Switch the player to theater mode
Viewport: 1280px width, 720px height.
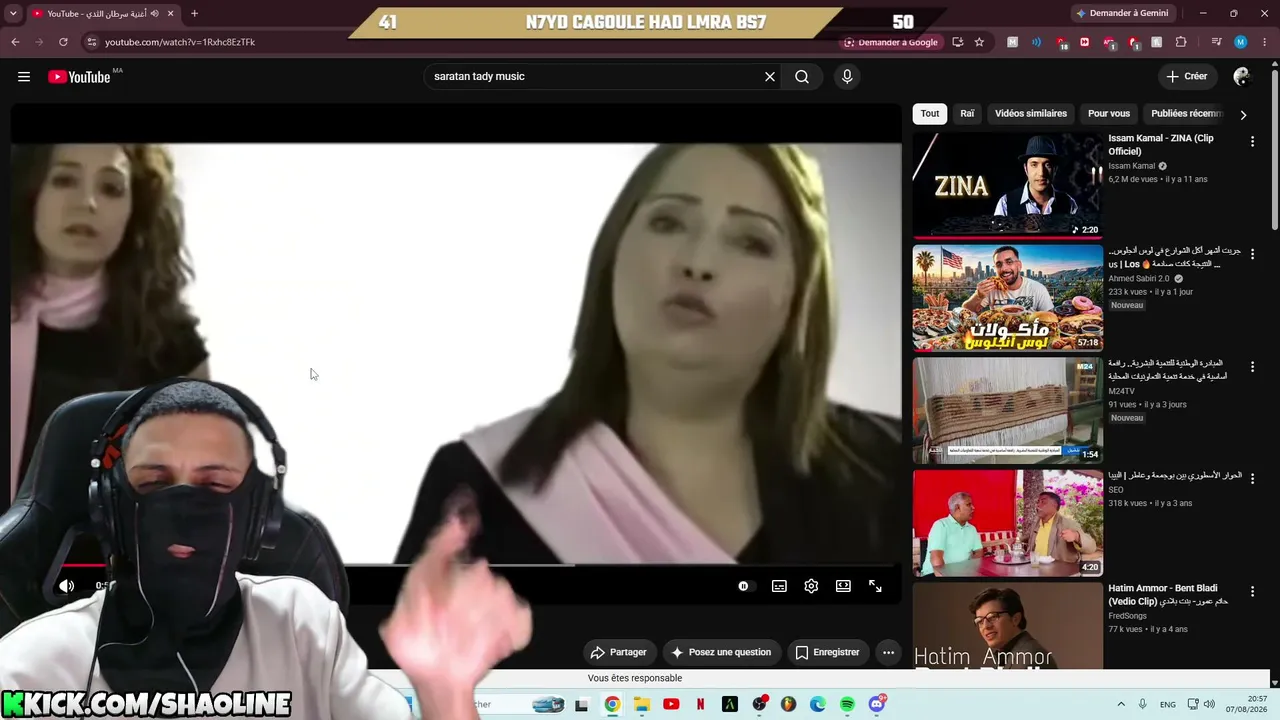(x=843, y=586)
